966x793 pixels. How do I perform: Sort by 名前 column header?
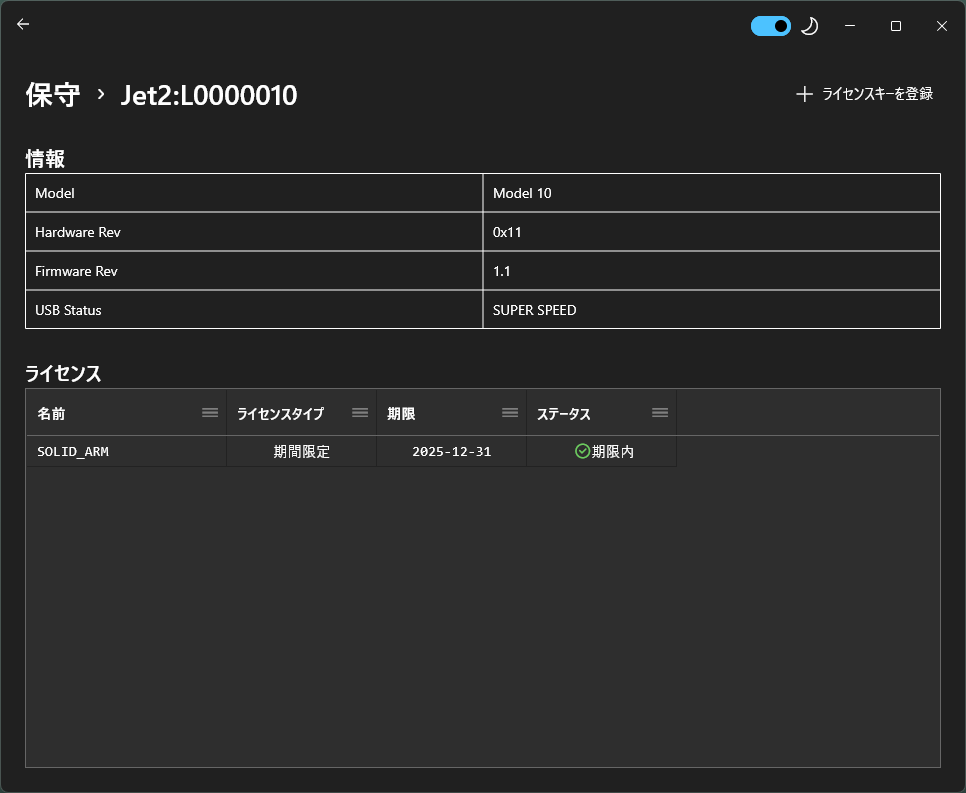tap(52, 414)
